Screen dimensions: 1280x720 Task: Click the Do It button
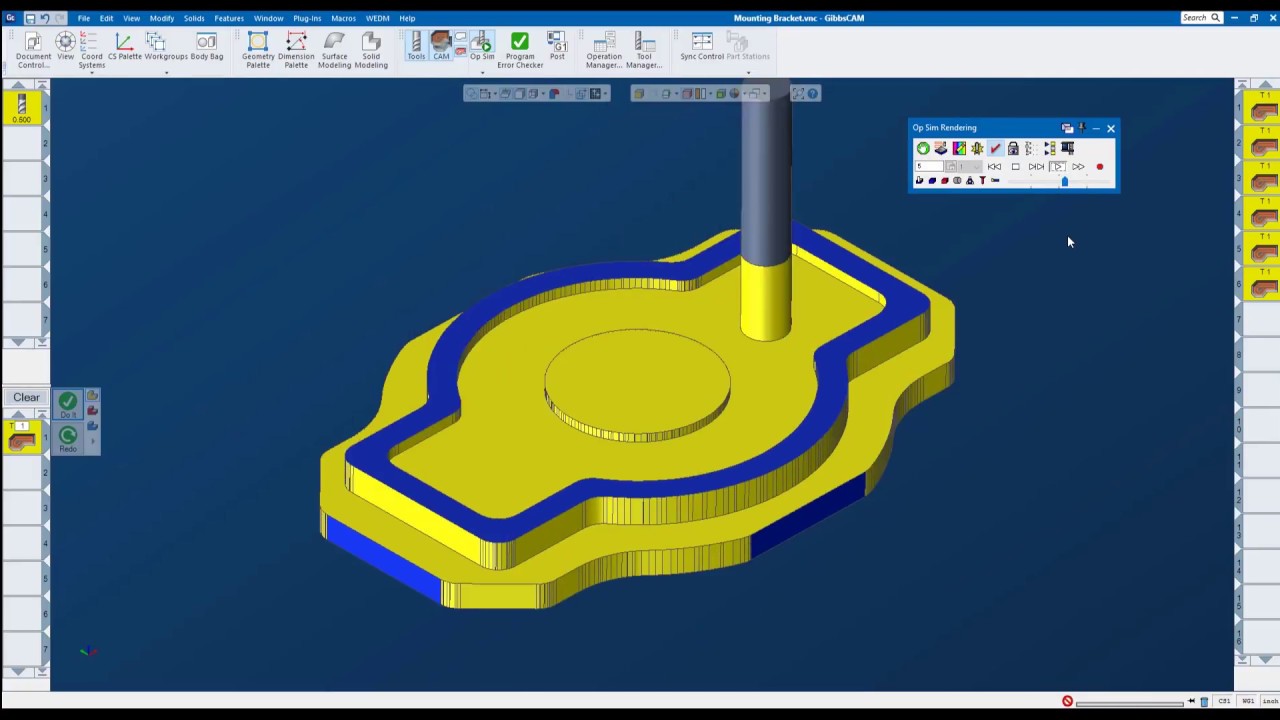click(68, 405)
